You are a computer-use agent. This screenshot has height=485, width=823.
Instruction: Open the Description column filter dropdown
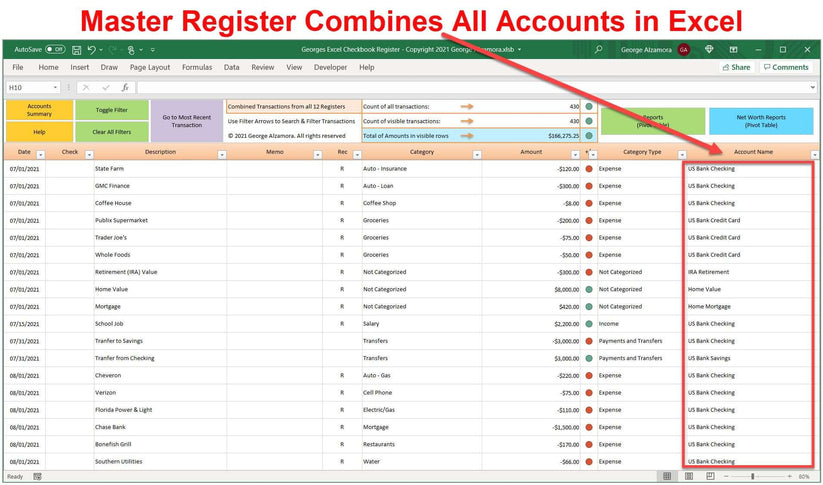pyautogui.click(x=220, y=154)
